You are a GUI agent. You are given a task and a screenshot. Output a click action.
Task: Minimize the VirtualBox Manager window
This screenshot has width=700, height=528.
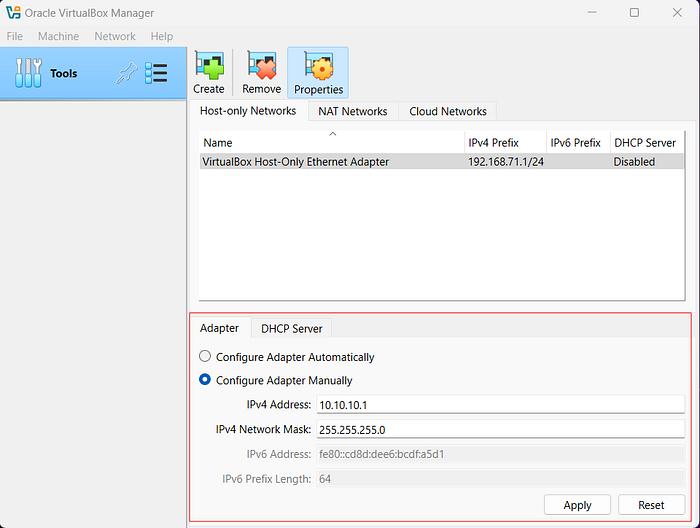click(x=592, y=12)
